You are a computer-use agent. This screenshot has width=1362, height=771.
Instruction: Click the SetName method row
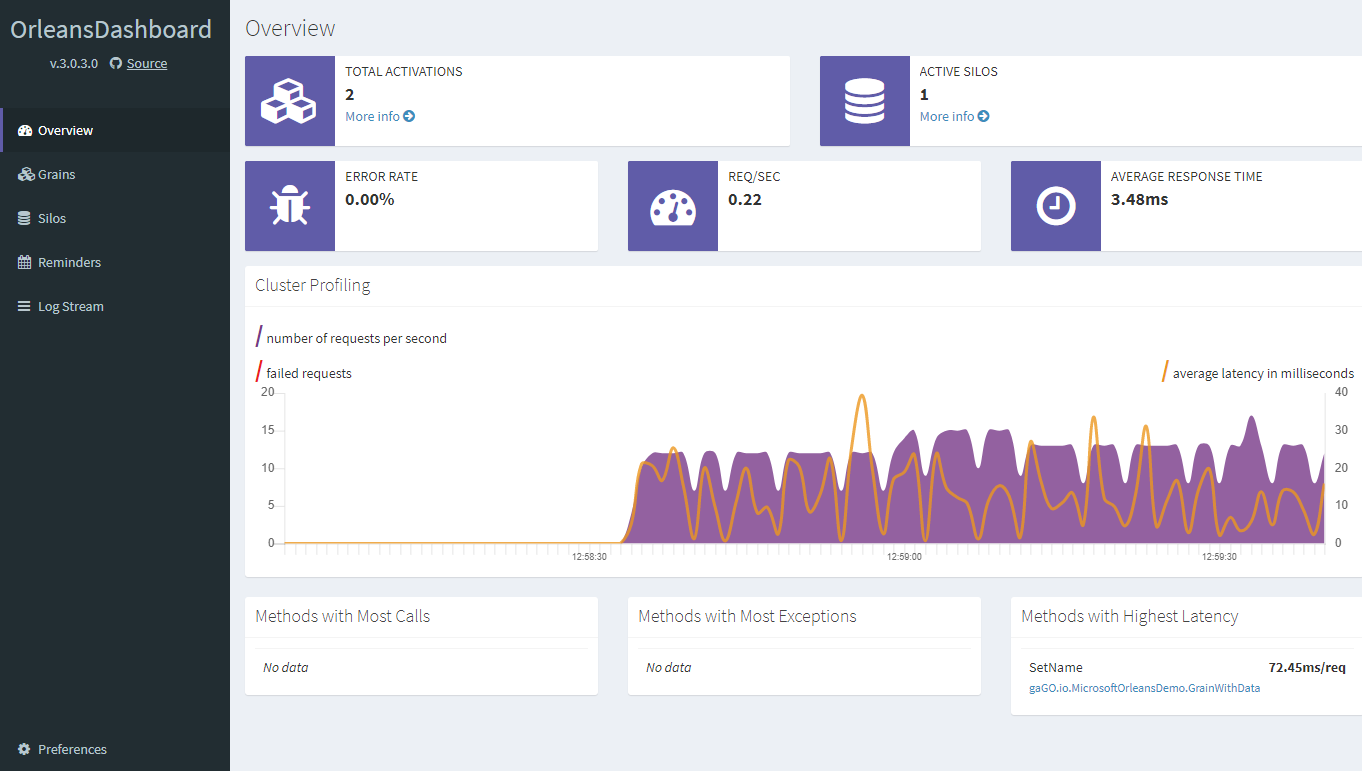click(1187, 677)
